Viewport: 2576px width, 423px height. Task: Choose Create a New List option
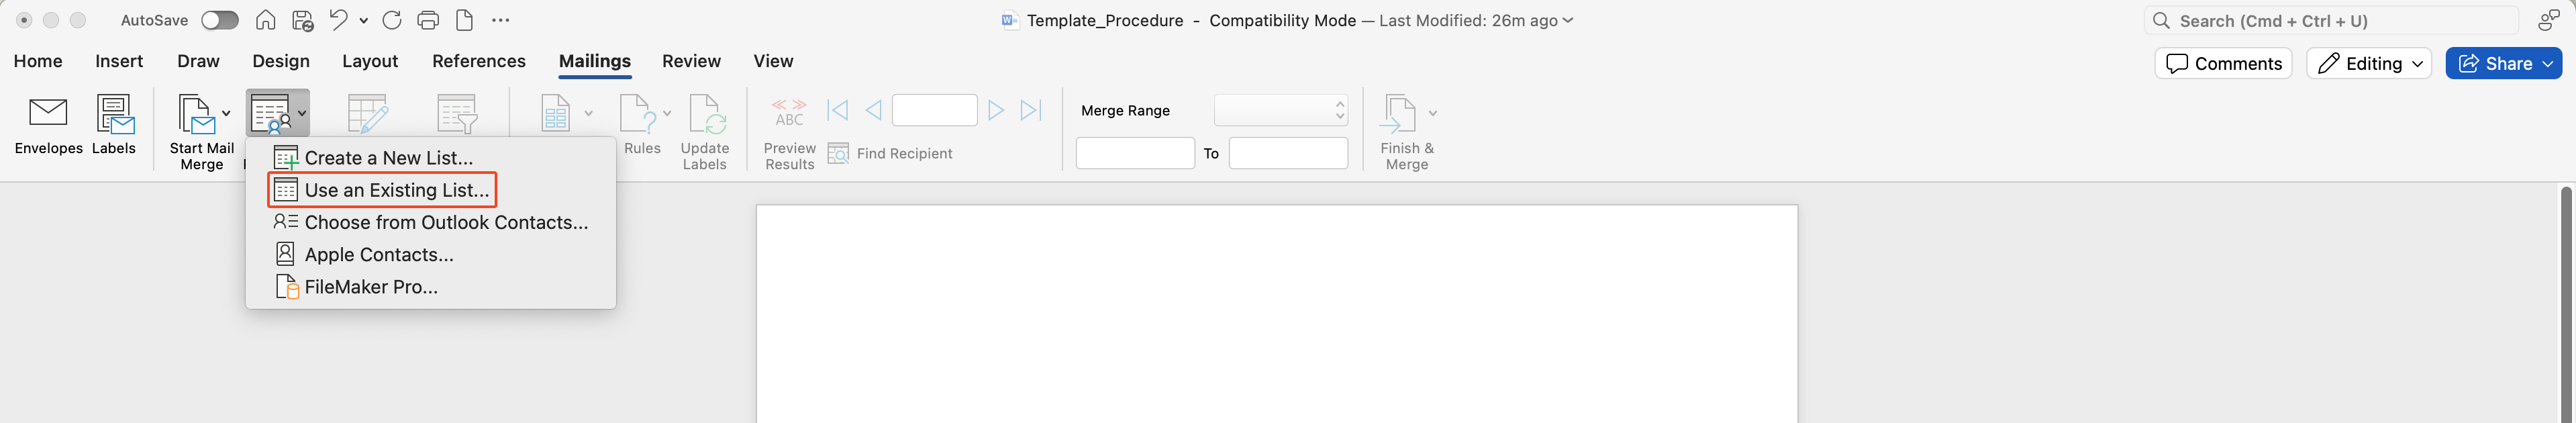388,158
